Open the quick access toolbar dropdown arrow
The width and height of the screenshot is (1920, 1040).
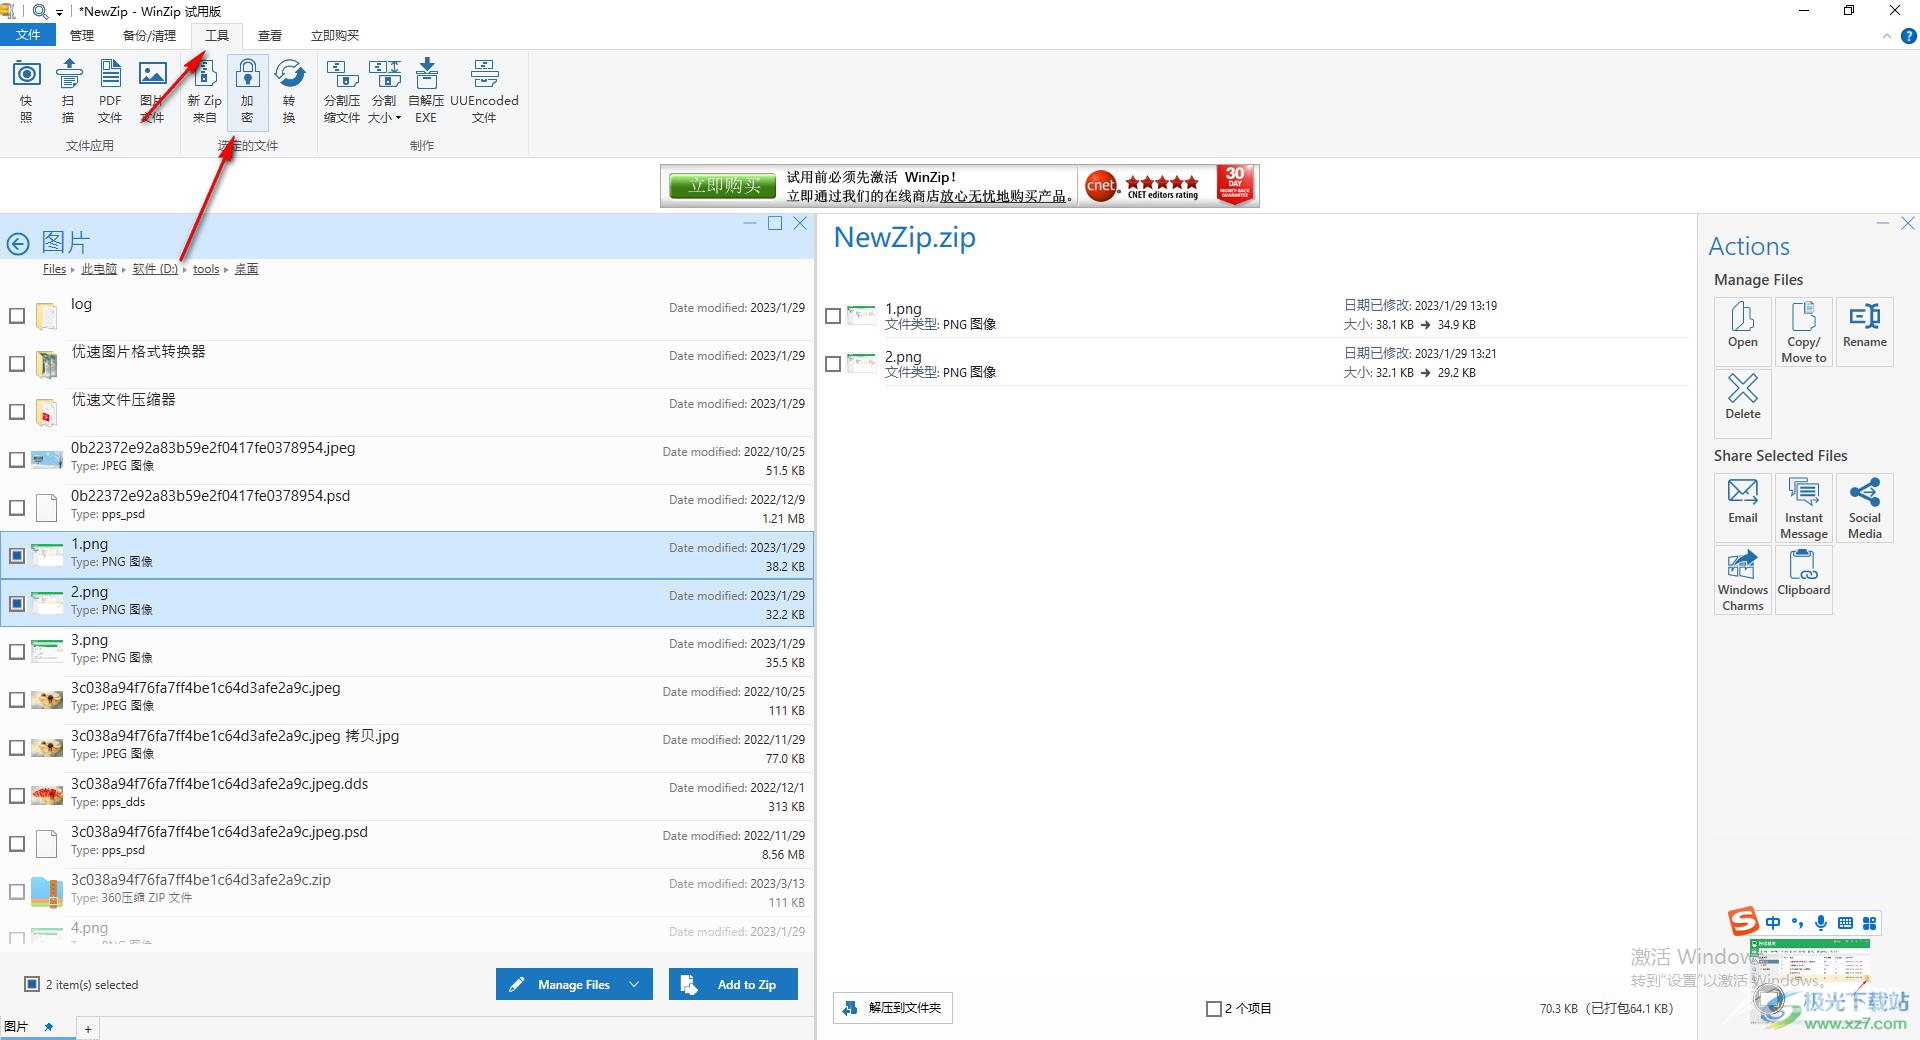tap(60, 12)
